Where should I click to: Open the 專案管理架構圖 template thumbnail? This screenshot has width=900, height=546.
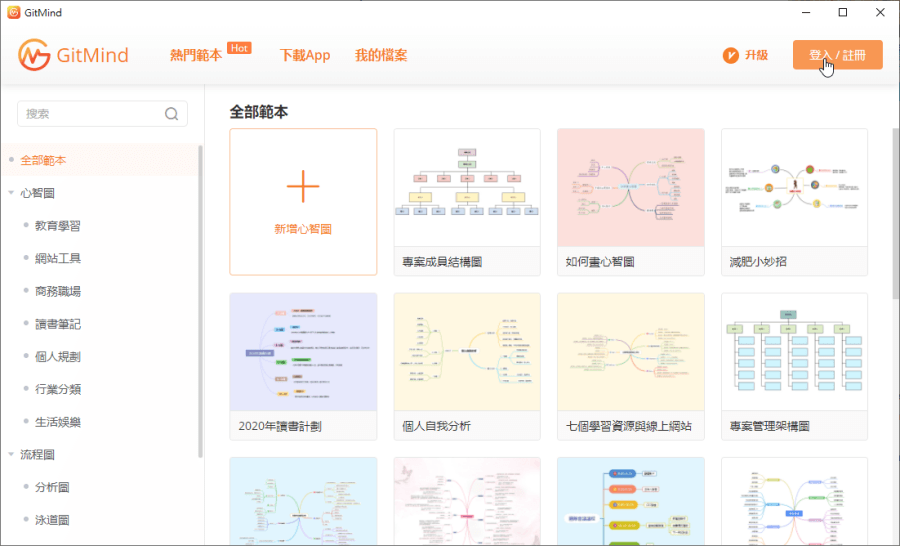pos(794,353)
